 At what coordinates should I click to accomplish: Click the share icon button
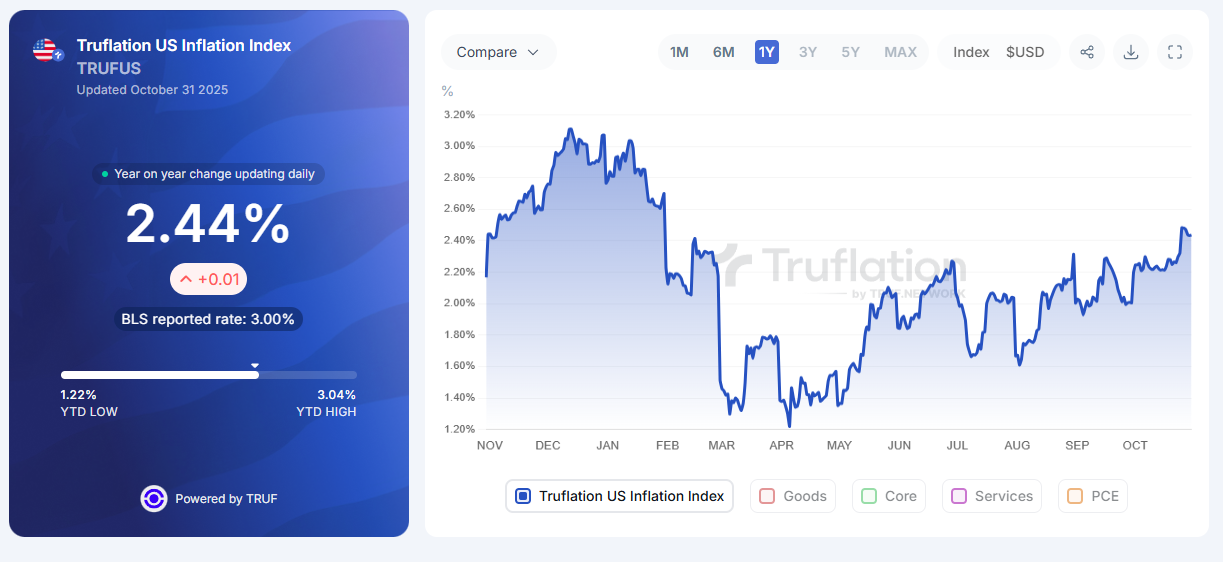tap(1087, 52)
